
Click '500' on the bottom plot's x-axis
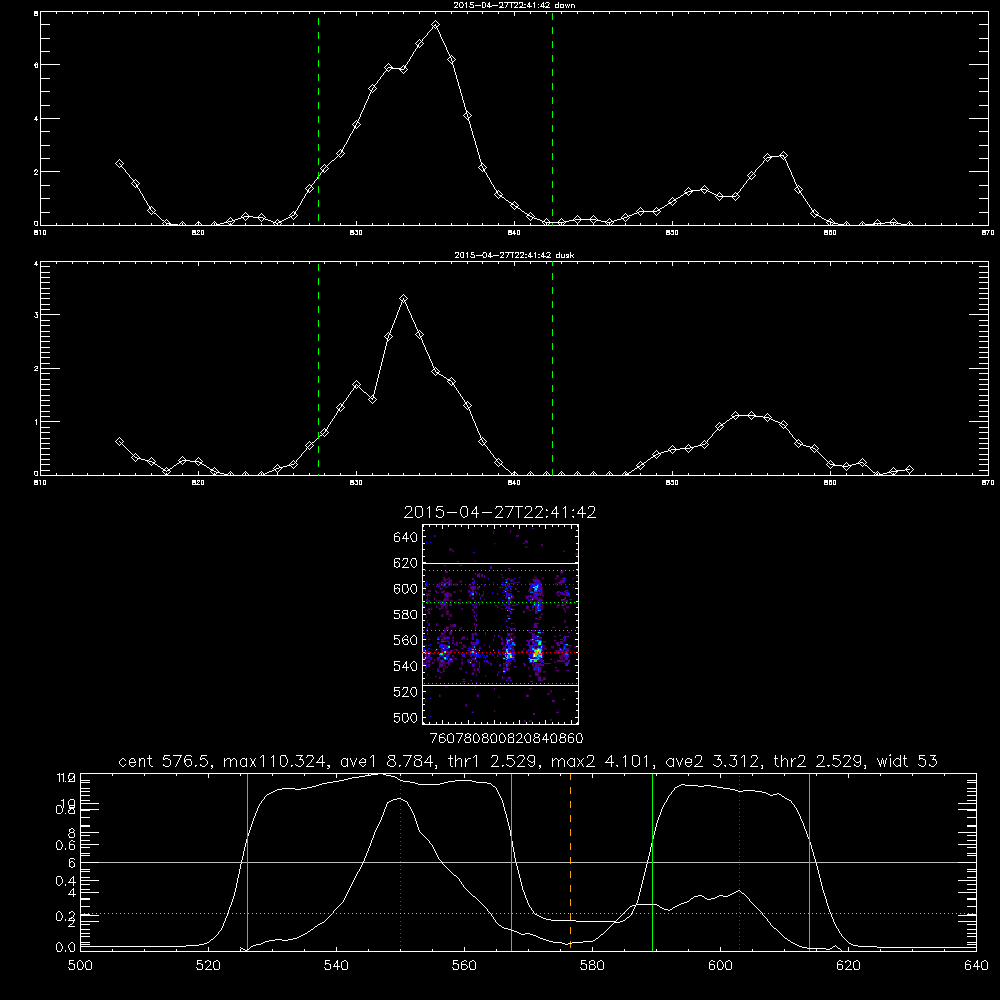click(80, 966)
